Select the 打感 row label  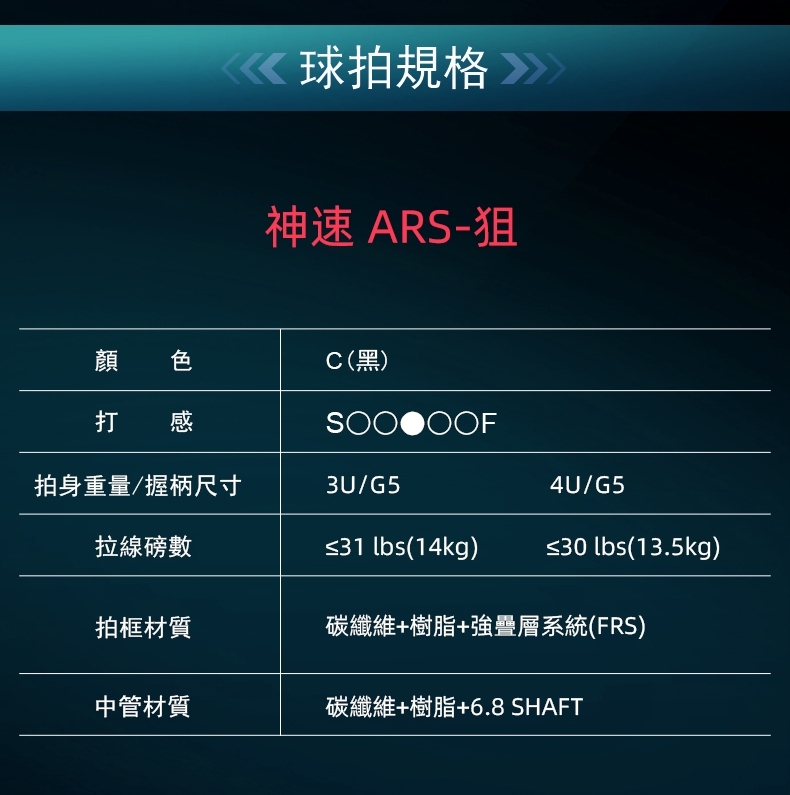[x=142, y=423]
